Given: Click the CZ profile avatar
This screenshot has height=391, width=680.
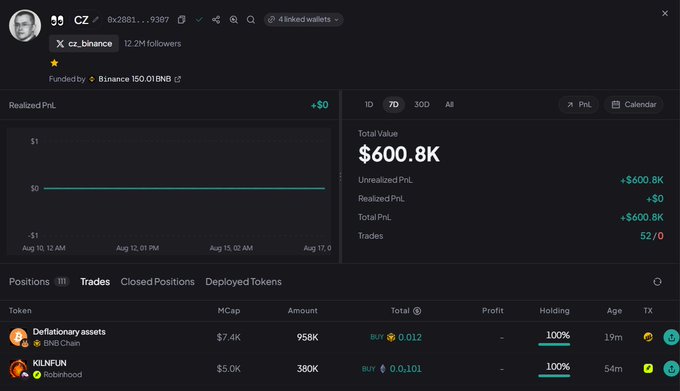Looking at the screenshot, I should [x=25, y=26].
